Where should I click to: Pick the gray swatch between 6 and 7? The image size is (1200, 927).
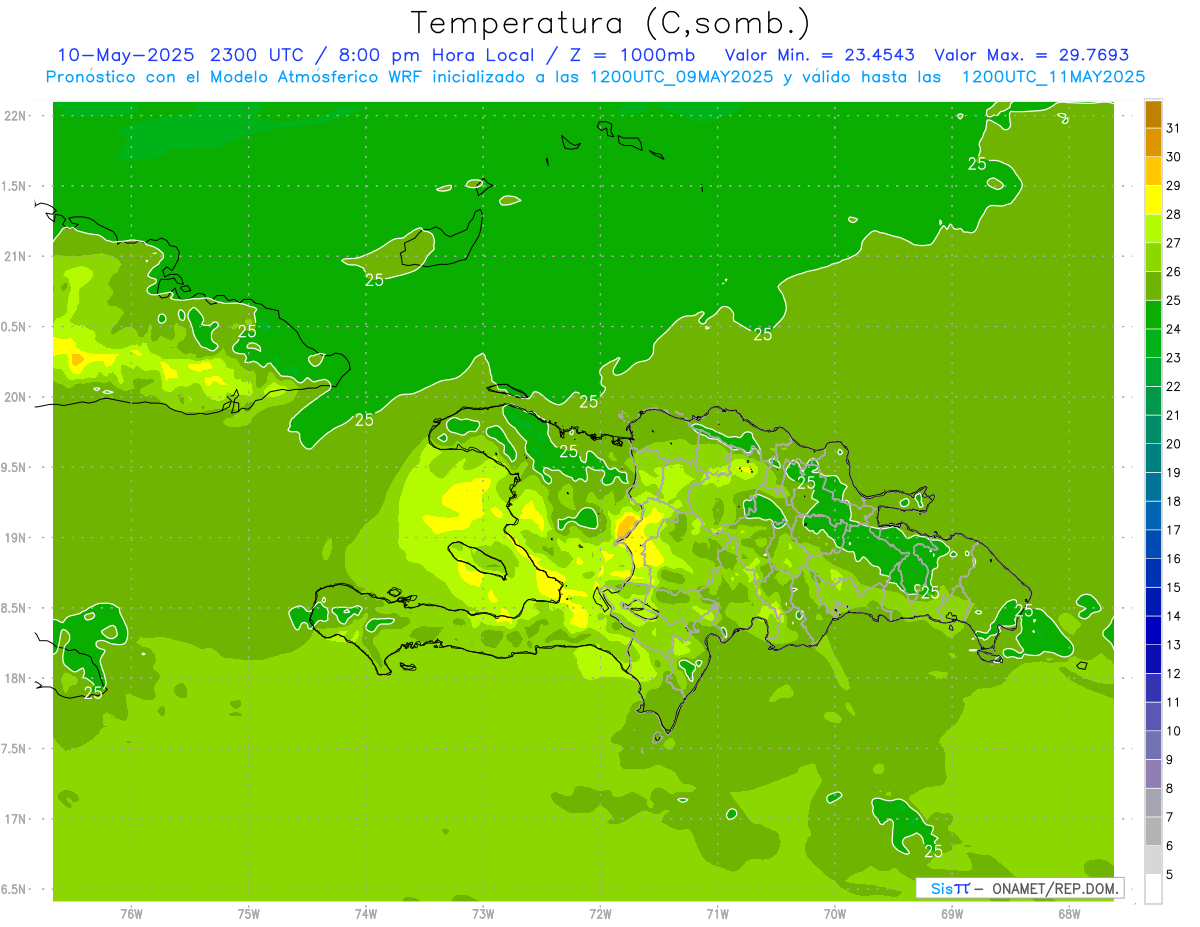tap(1153, 831)
